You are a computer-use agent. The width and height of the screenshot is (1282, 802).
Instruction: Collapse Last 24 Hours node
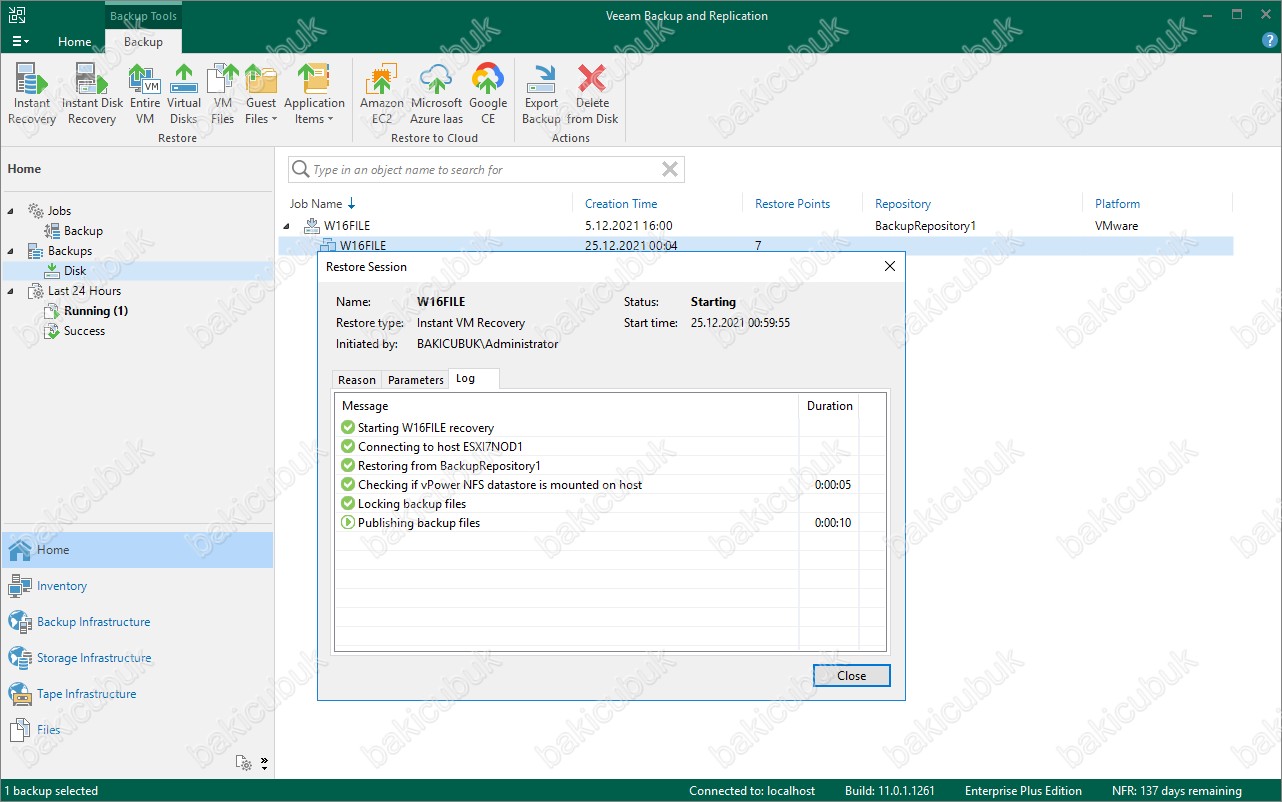(12, 291)
